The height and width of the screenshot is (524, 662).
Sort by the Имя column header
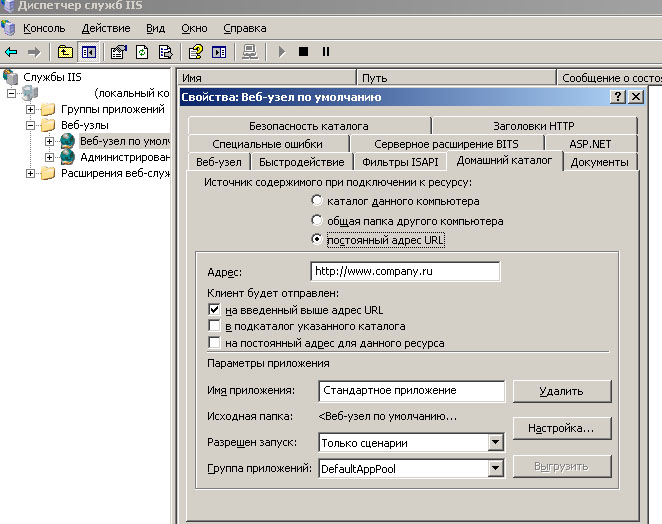266,78
